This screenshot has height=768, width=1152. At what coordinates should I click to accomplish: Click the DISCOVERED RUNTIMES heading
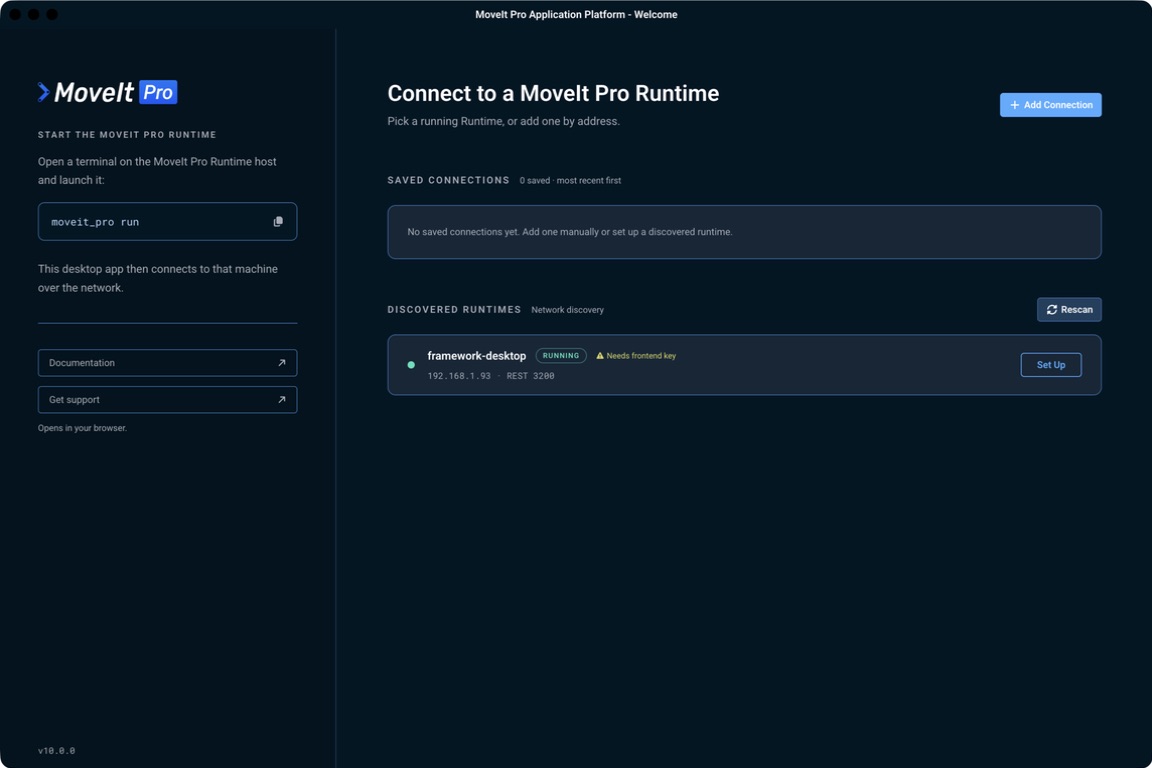coord(454,309)
